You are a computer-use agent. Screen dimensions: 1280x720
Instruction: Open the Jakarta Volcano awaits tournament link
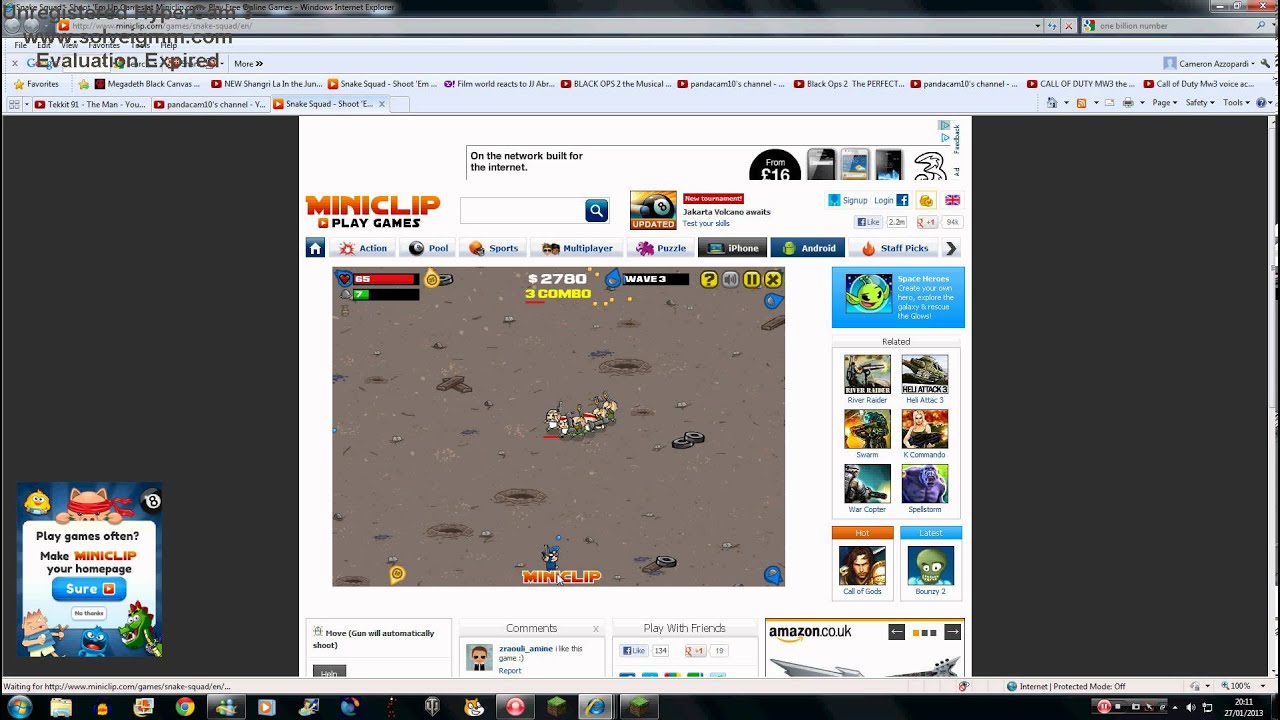click(727, 212)
